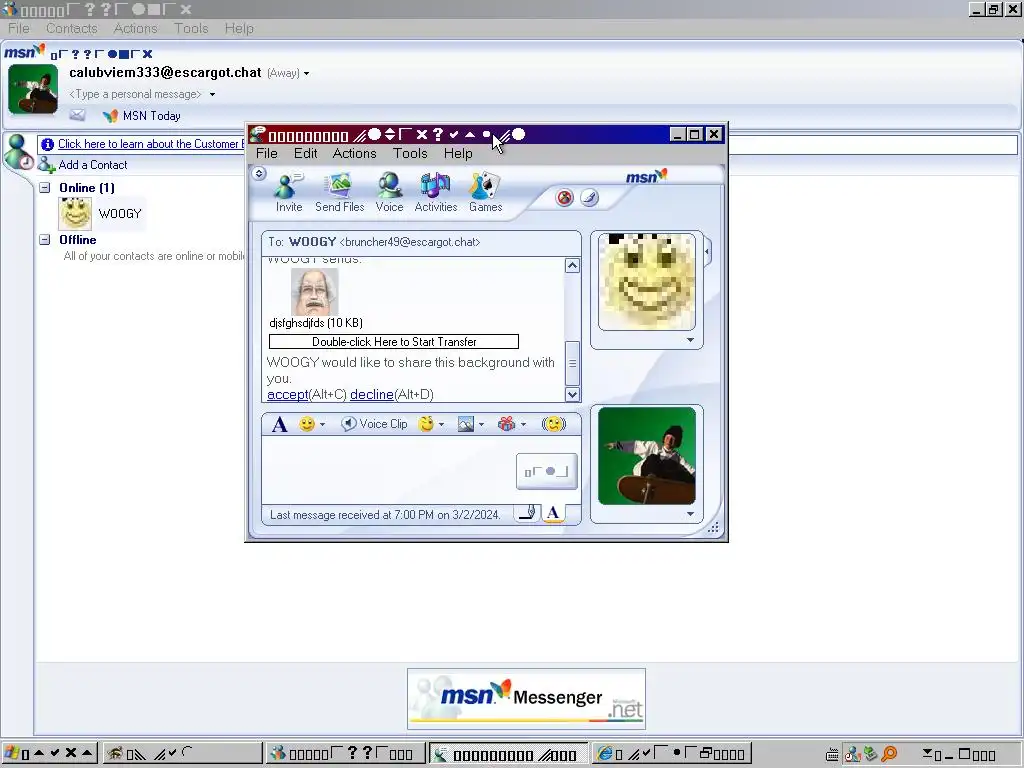This screenshot has width=1024, height=768.
Task: Click decline link for background
Action: [x=372, y=394]
